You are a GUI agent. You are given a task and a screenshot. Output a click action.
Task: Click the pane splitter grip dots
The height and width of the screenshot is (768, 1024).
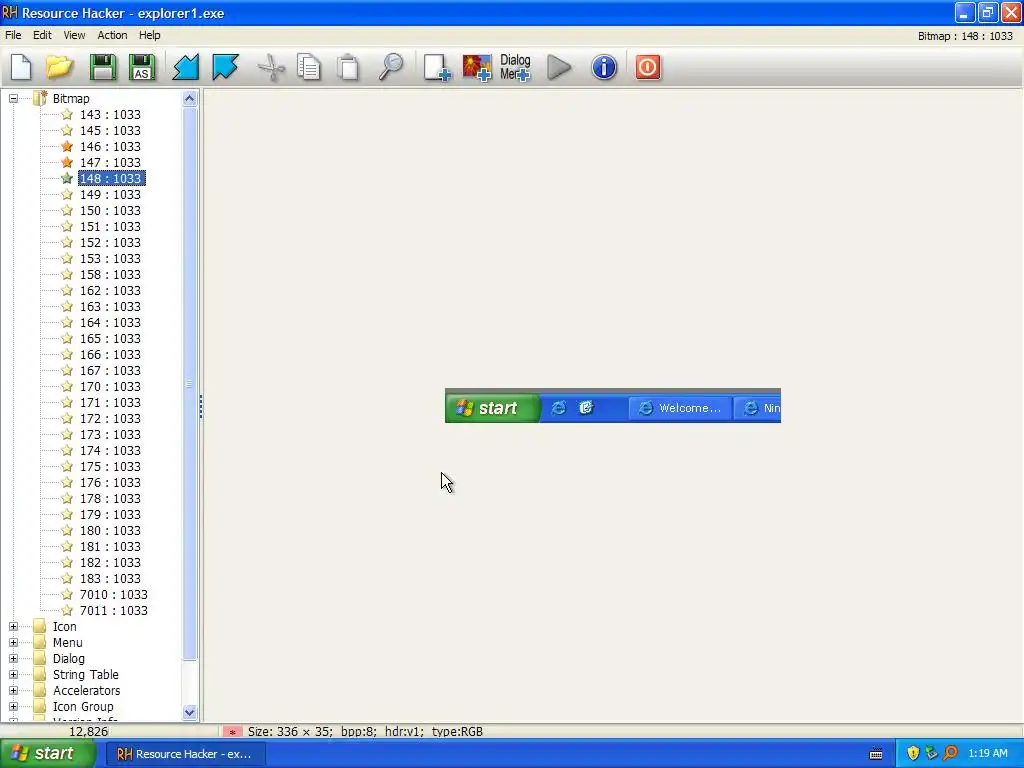(x=200, y=406)
